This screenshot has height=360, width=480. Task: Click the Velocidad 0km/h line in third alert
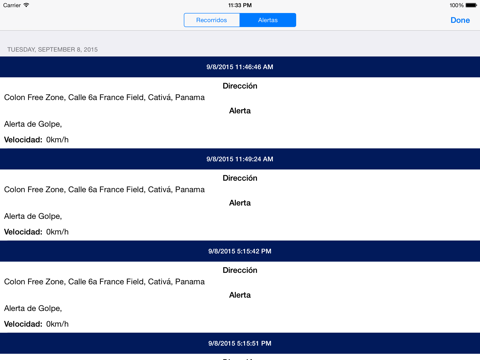36,324
